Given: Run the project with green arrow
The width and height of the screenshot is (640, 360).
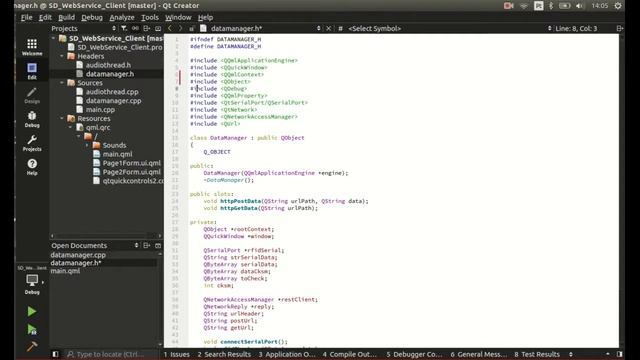Looking at the screenshot, I should [32, 312].
